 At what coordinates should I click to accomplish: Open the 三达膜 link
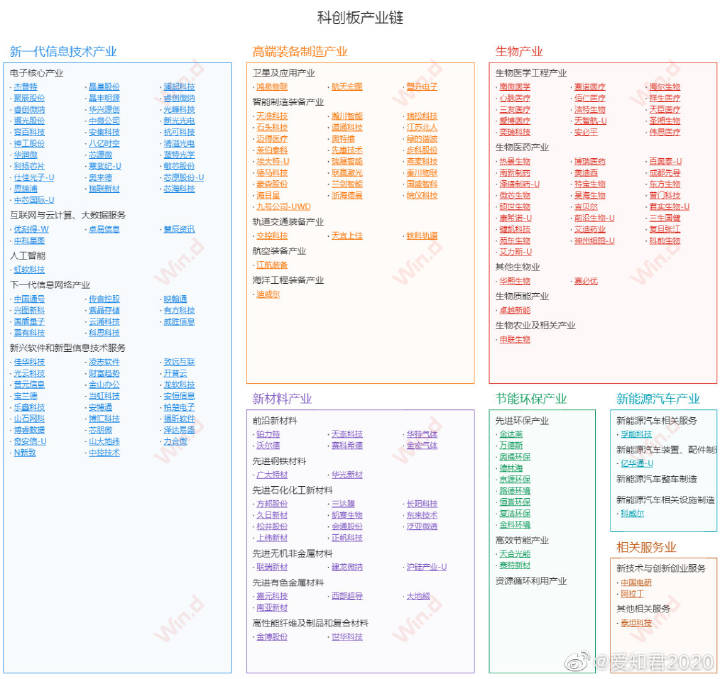[343, 504]
